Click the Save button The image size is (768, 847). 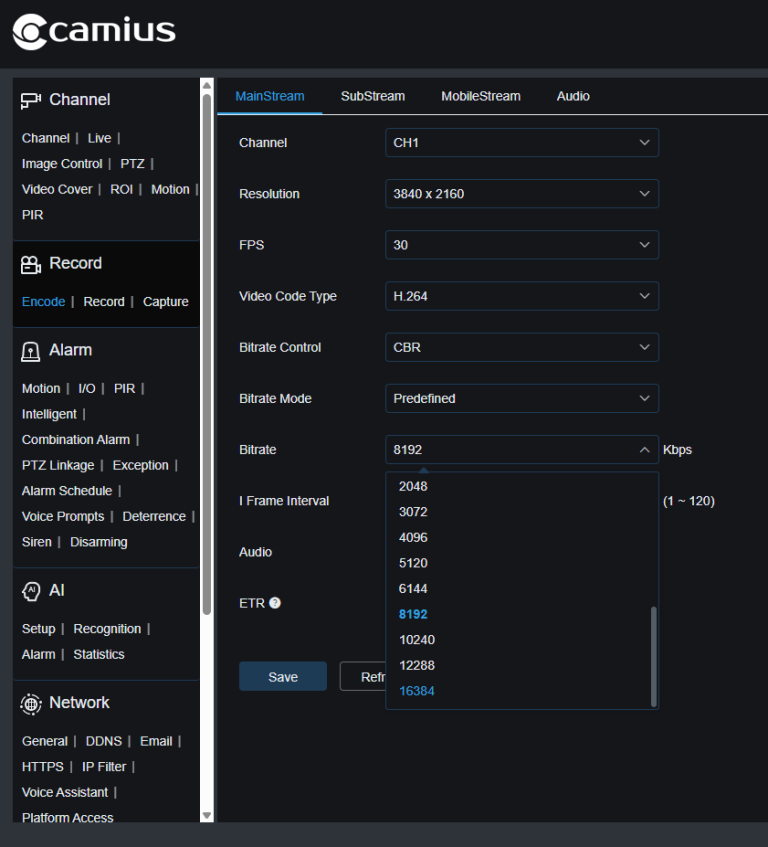pos(283,676)
